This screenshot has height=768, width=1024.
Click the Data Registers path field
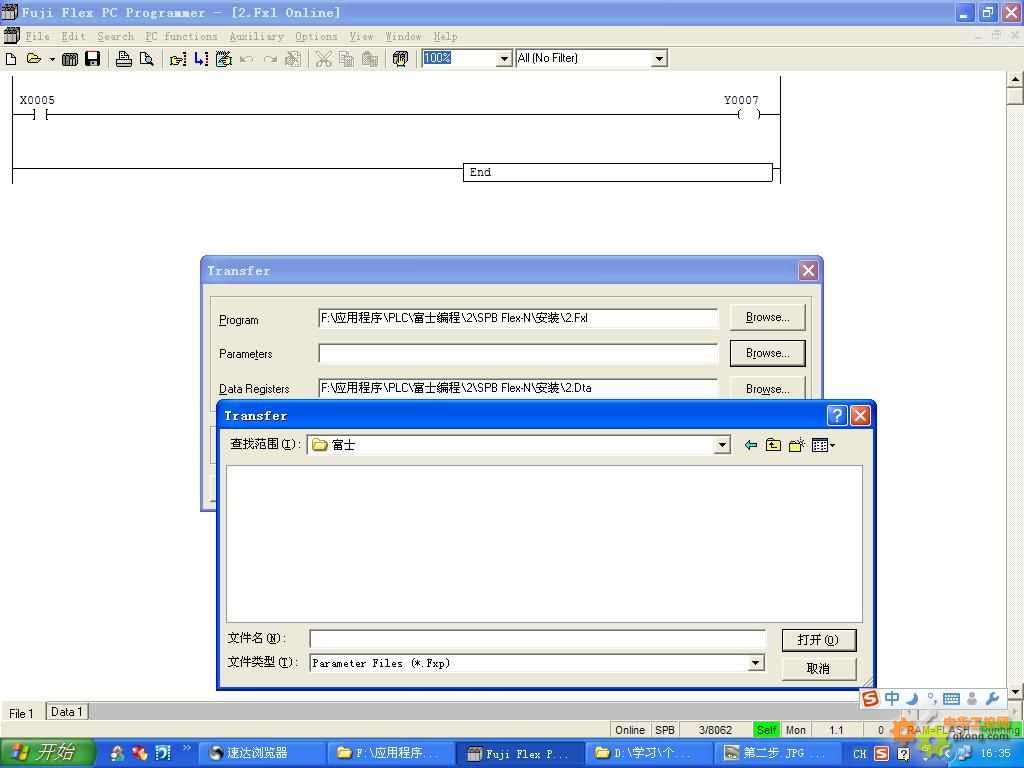pos(518,388)
